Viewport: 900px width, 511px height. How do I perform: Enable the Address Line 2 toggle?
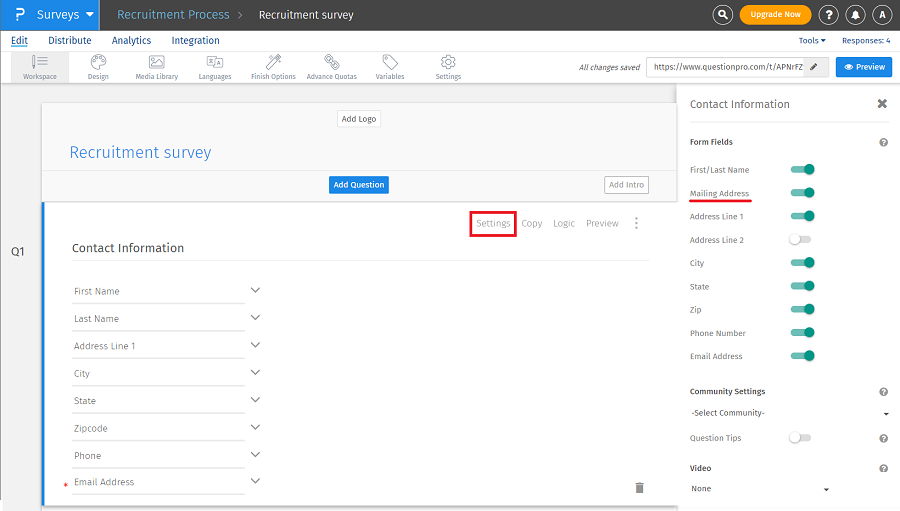(800, 240)
